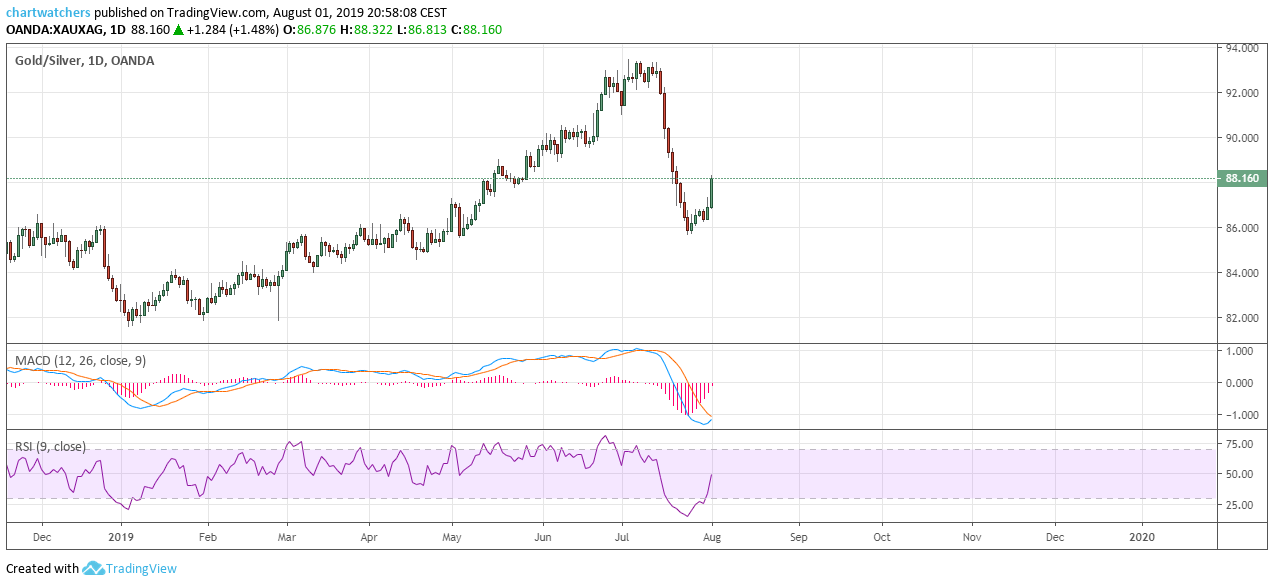Click the 90.000 price axis label
This screenshot has width=1274, height=586.
[x=1240, y=138]
